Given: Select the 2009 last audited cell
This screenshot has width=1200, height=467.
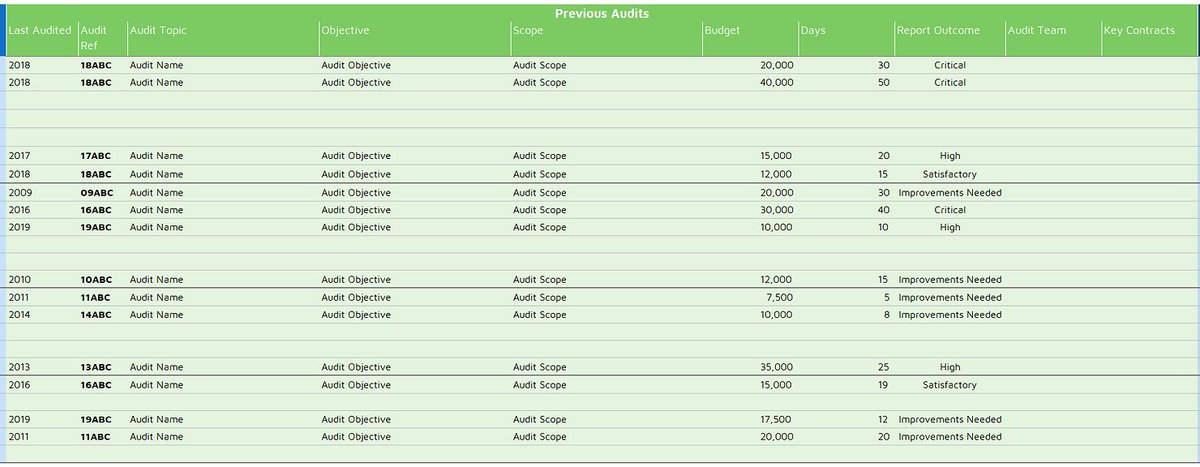Looking at the screenshot, I should point(20,192).
